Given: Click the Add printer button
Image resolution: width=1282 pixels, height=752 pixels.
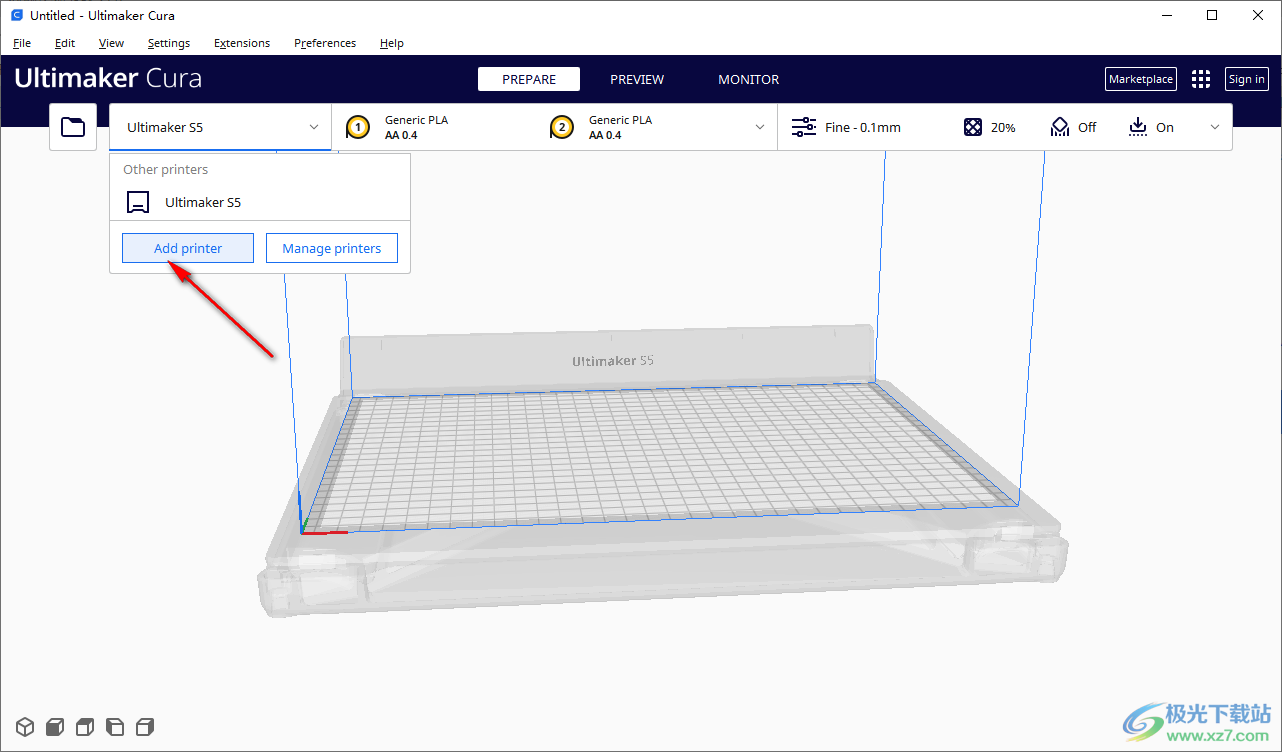Looking at the screenshot, I should (188, 248).
